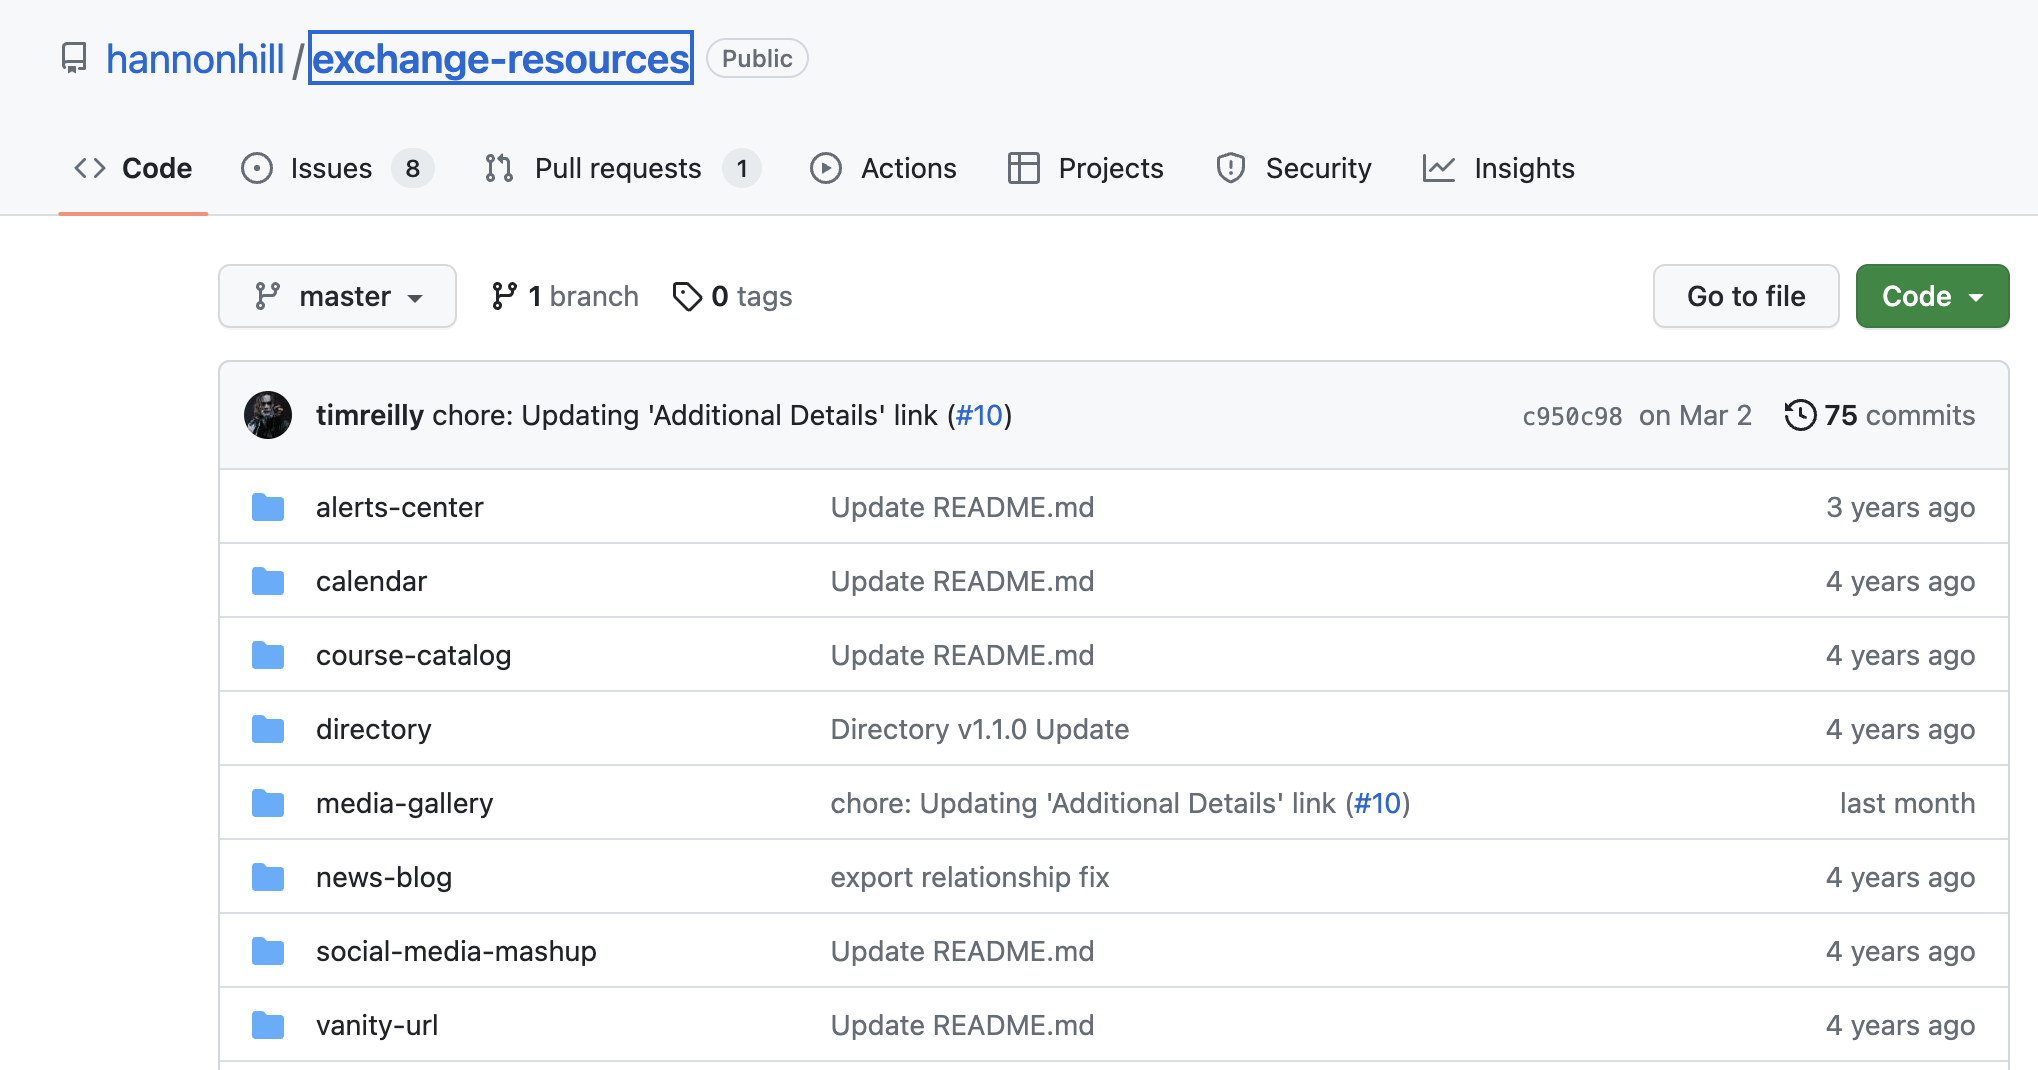This screenshot has height=1070, width=2038.
Task: Open the directory folder
Action: coord(374,729)
